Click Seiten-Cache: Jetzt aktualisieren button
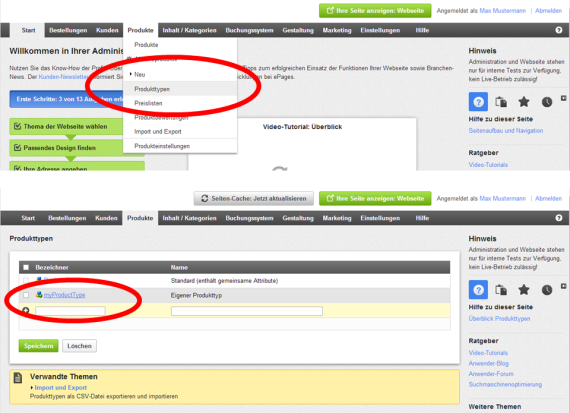The width and height of the screenshot is (570, 413). (254, 199)
